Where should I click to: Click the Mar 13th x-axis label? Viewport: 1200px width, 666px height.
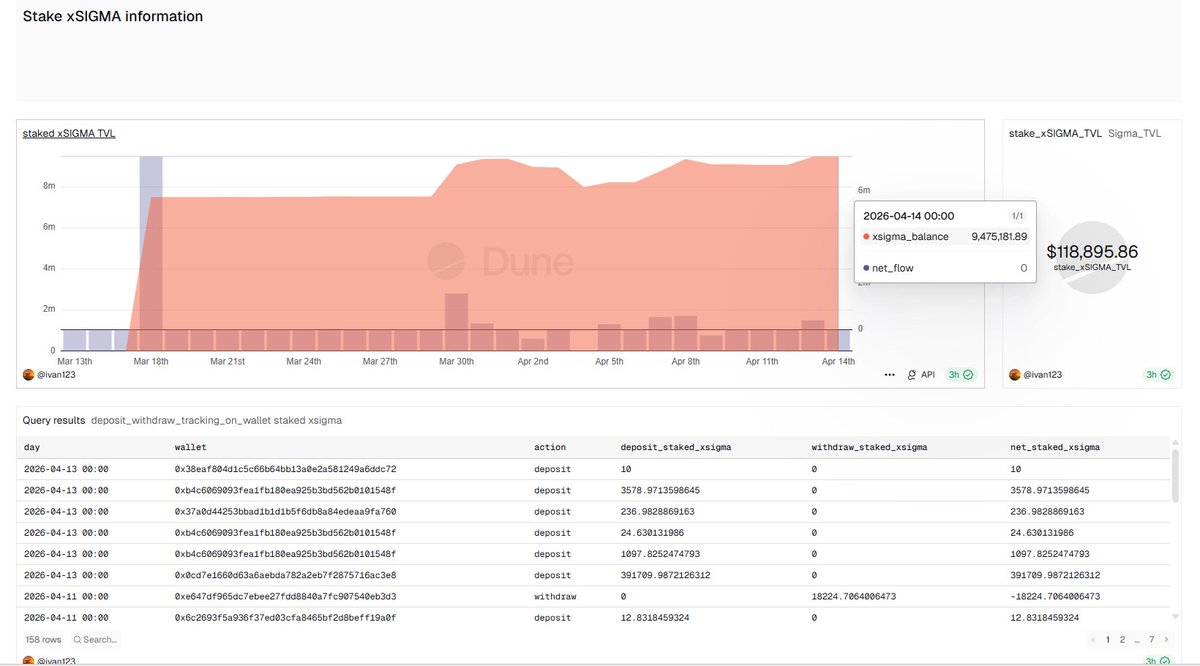[75, 361]
